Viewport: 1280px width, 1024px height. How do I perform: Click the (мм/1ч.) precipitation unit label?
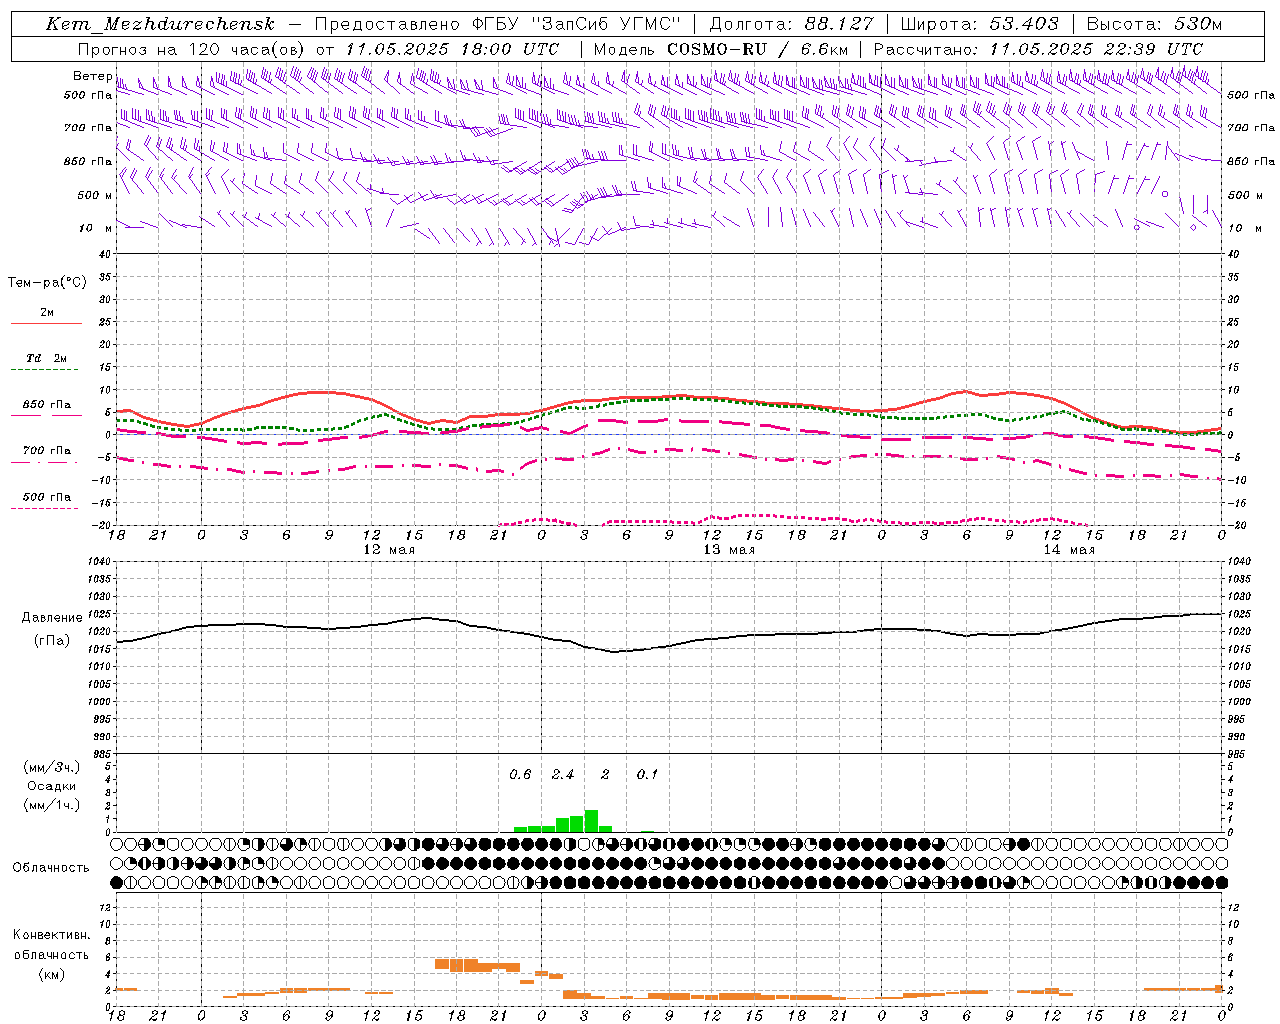(52, 805)
